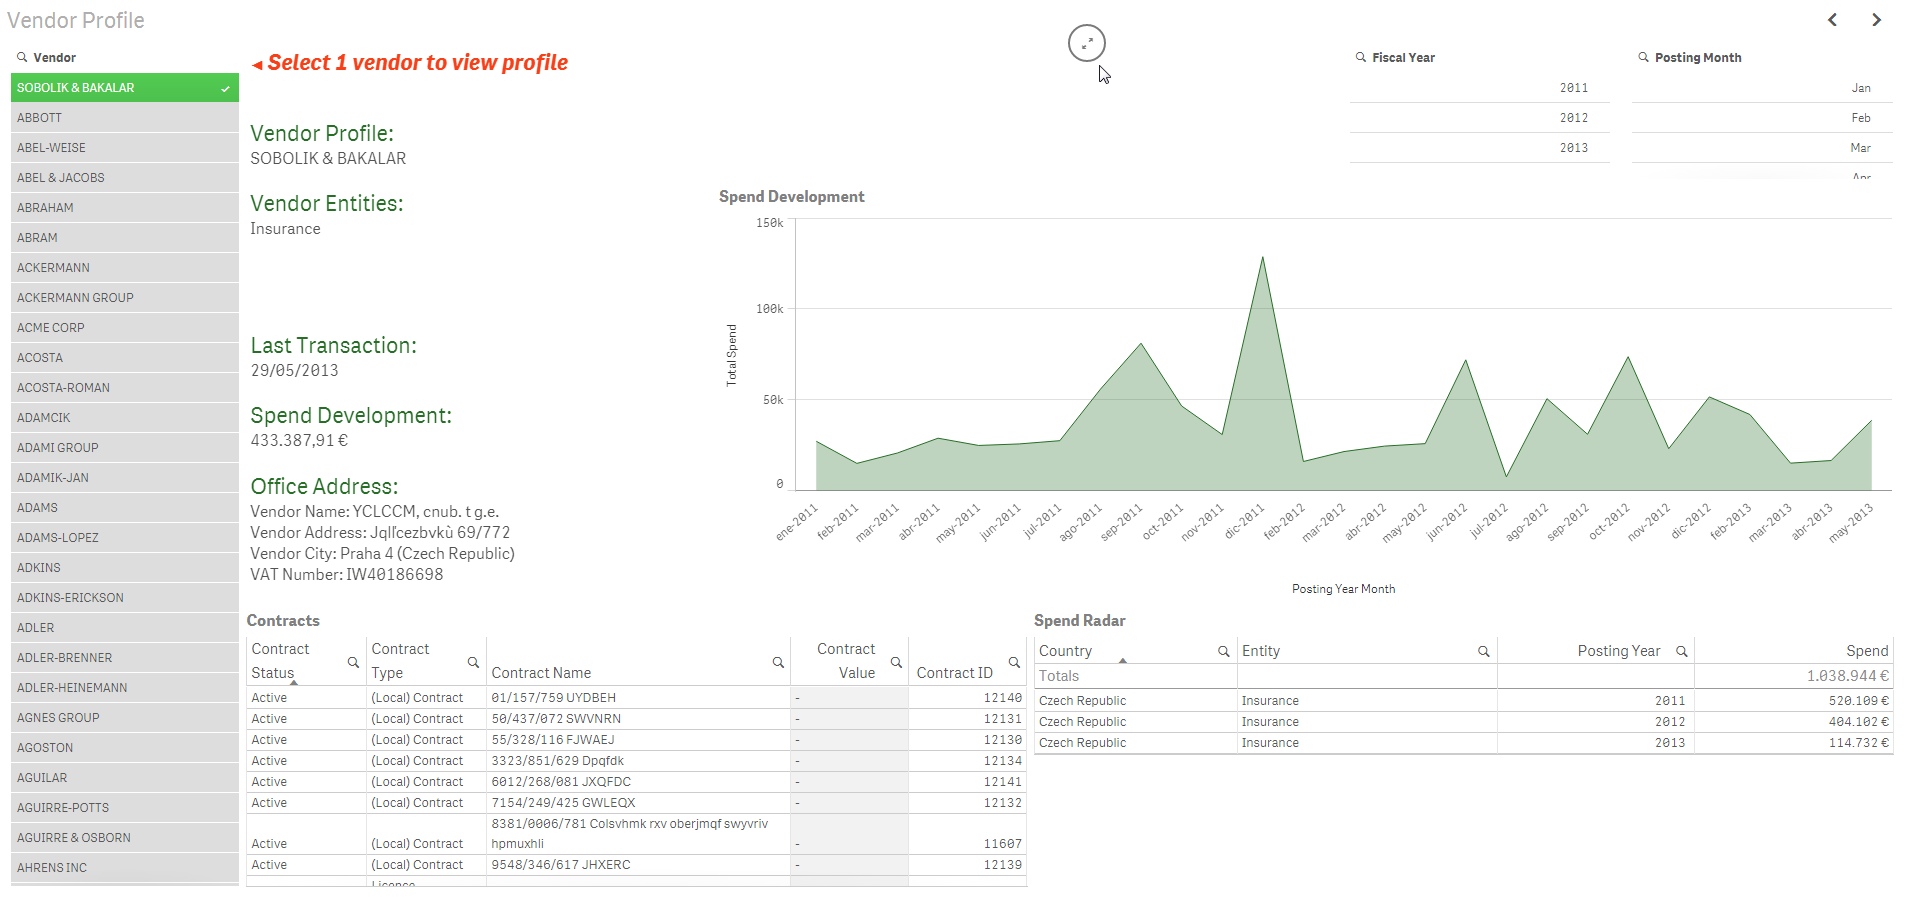Search the Posting Month filter

[1643, 58]
